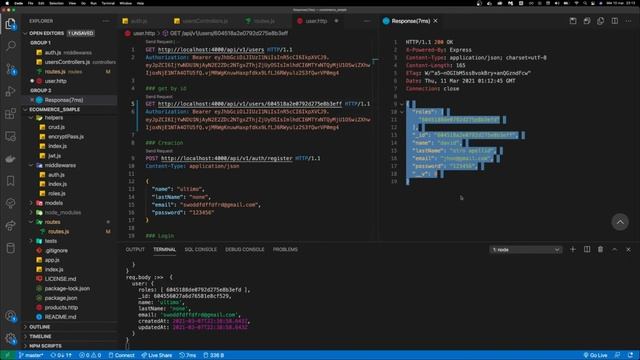The image size is (640, 360).
Task: Open the Apple menu
Action: tap(7, 3)
